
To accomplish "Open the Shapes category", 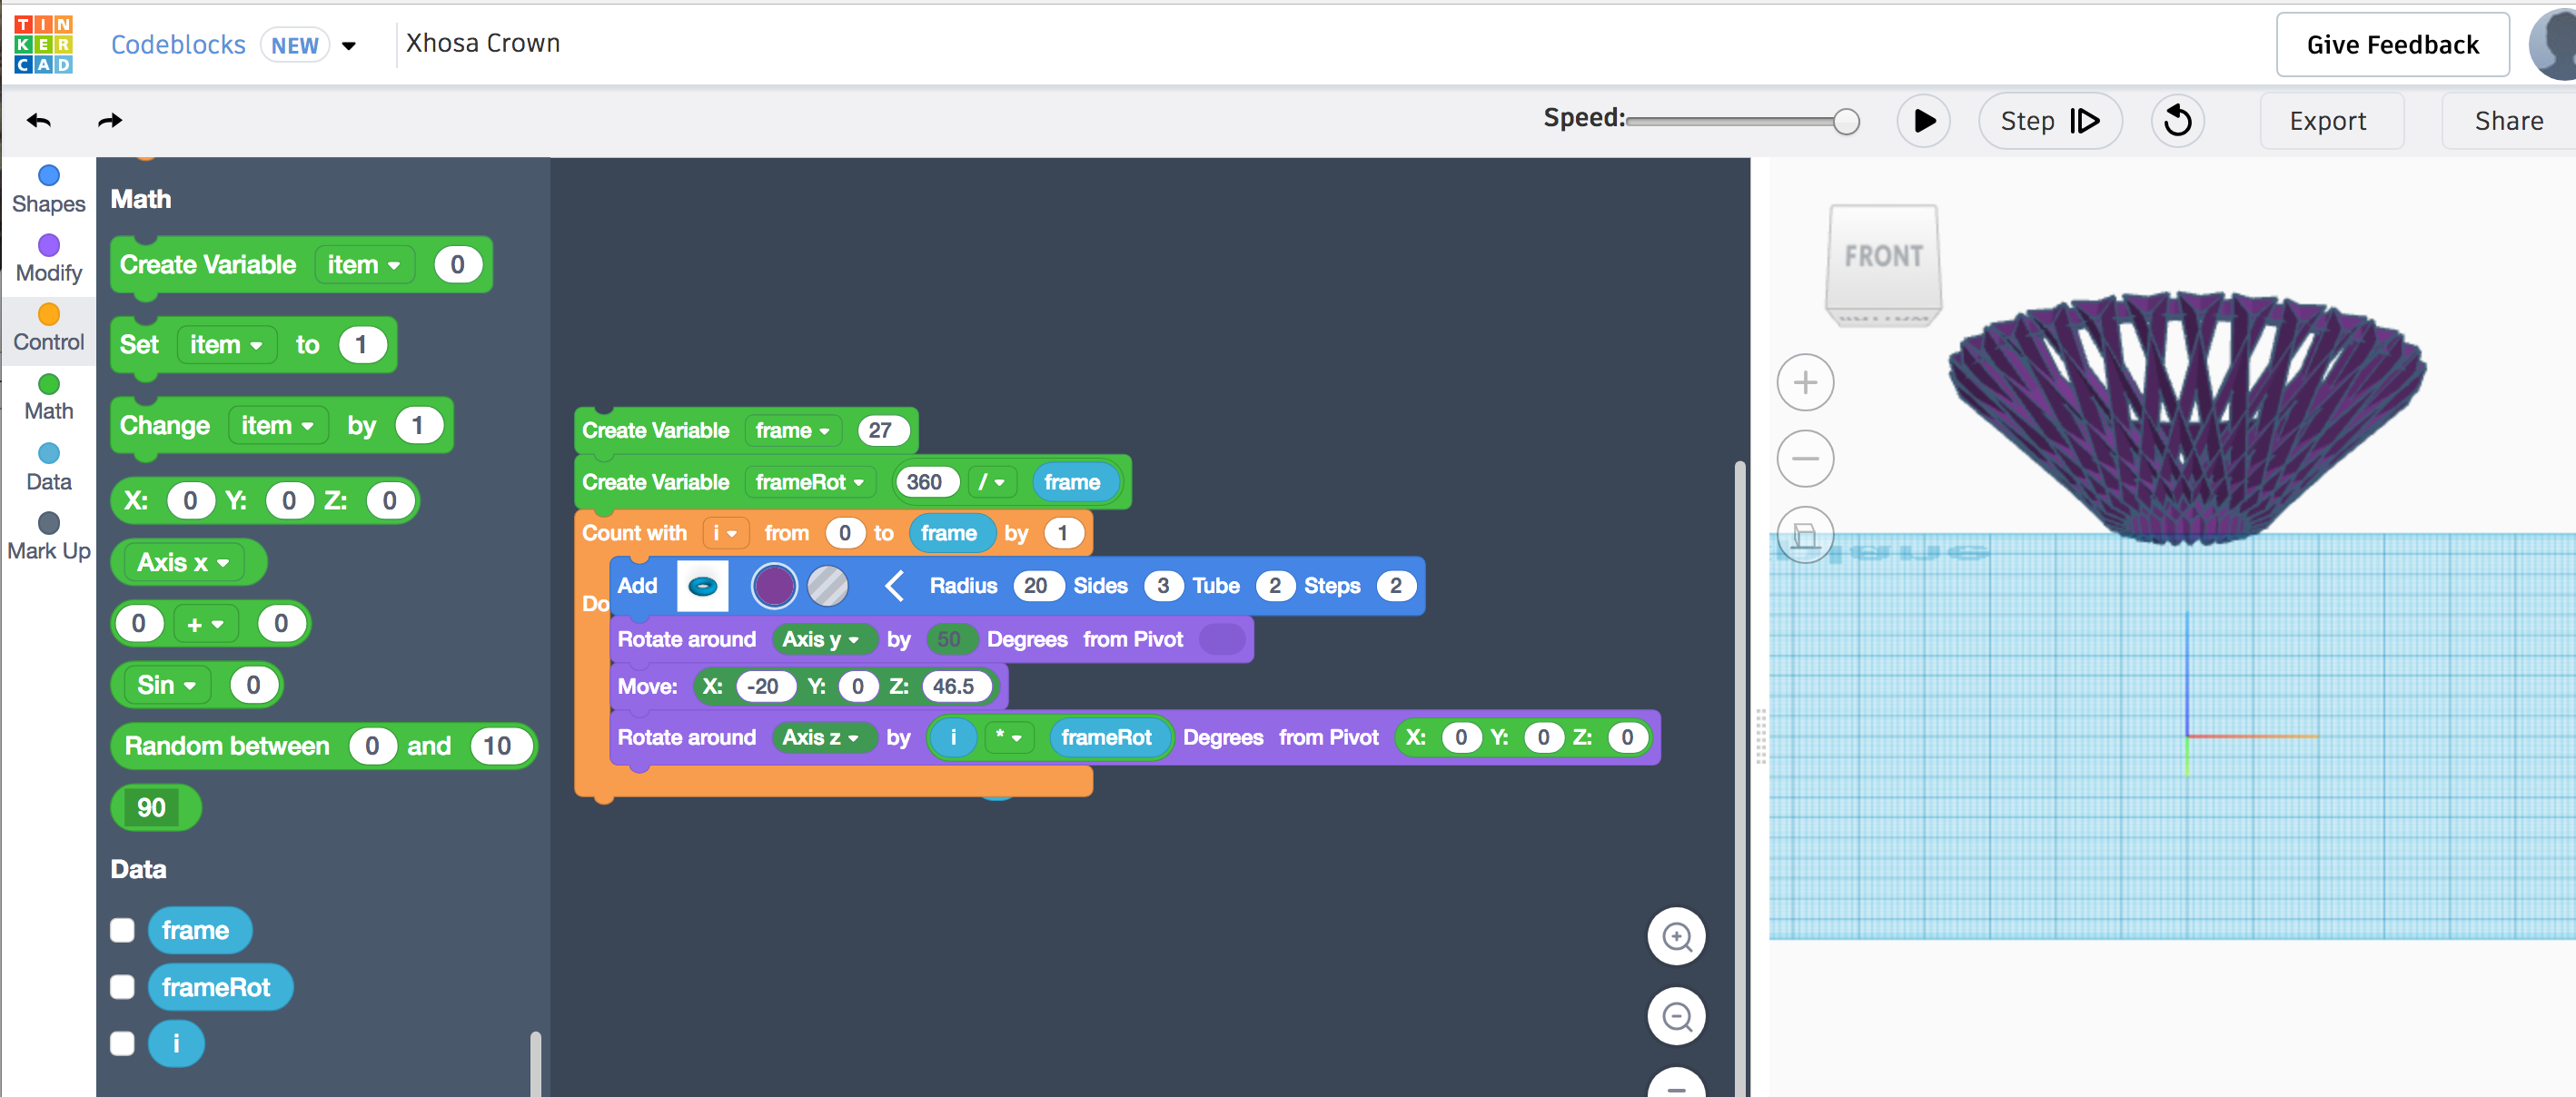I will pos(48,190).
